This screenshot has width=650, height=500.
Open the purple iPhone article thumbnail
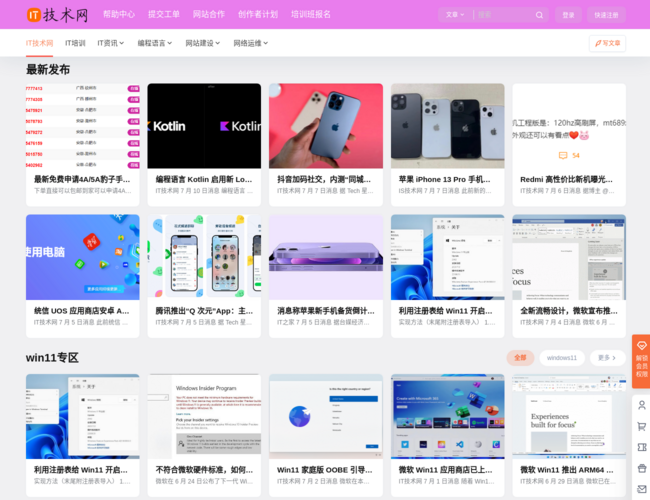pos(326,257)
